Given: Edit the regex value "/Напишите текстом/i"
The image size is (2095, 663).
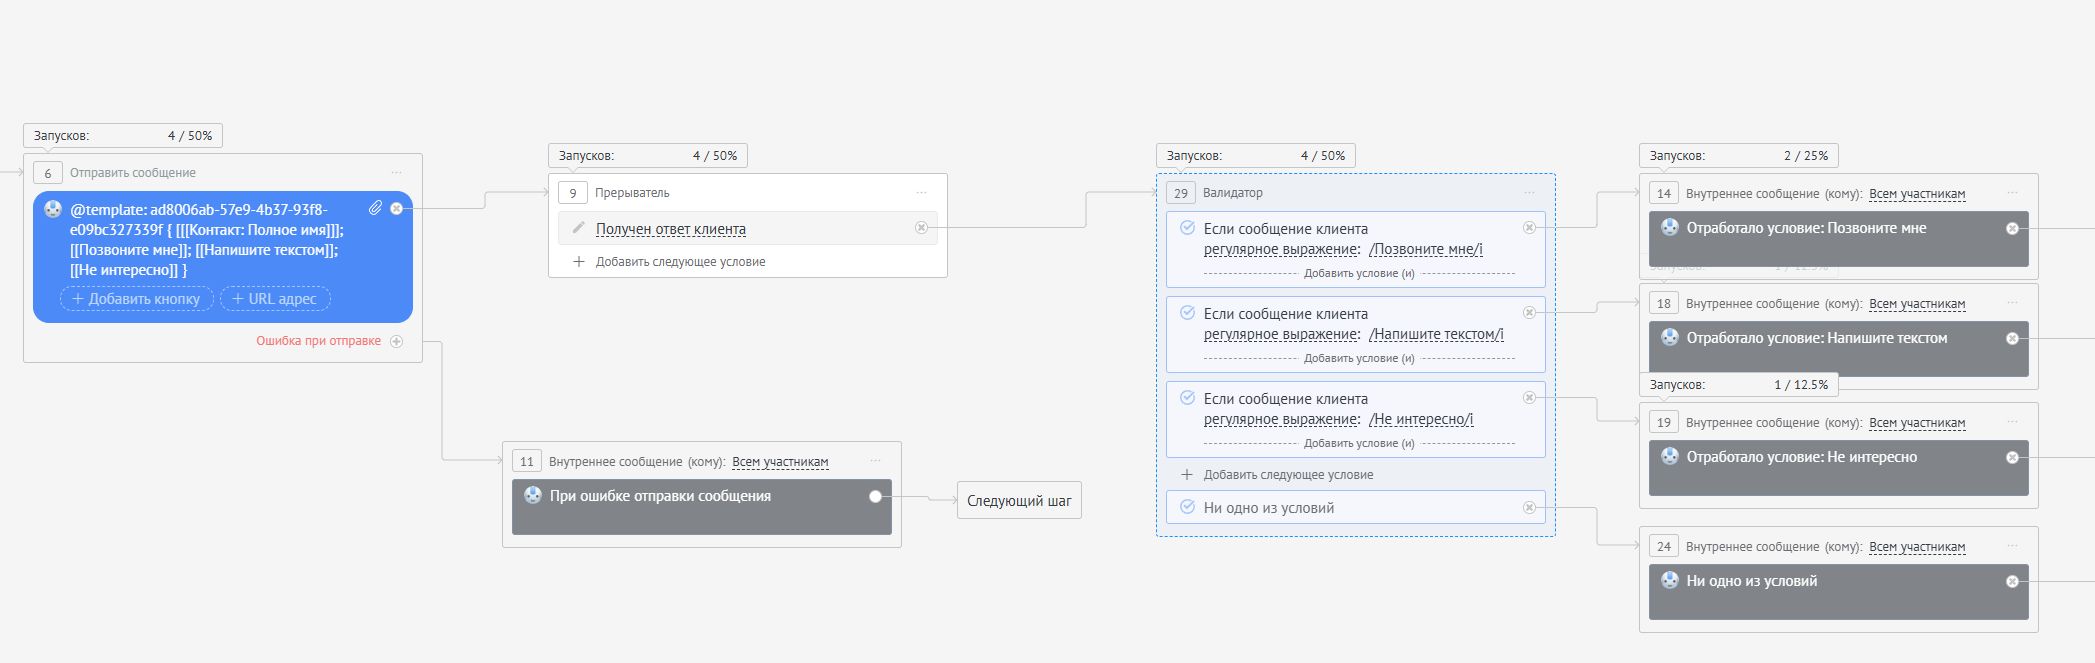Looking at the screenshot, I should [x=1436, y=334].
